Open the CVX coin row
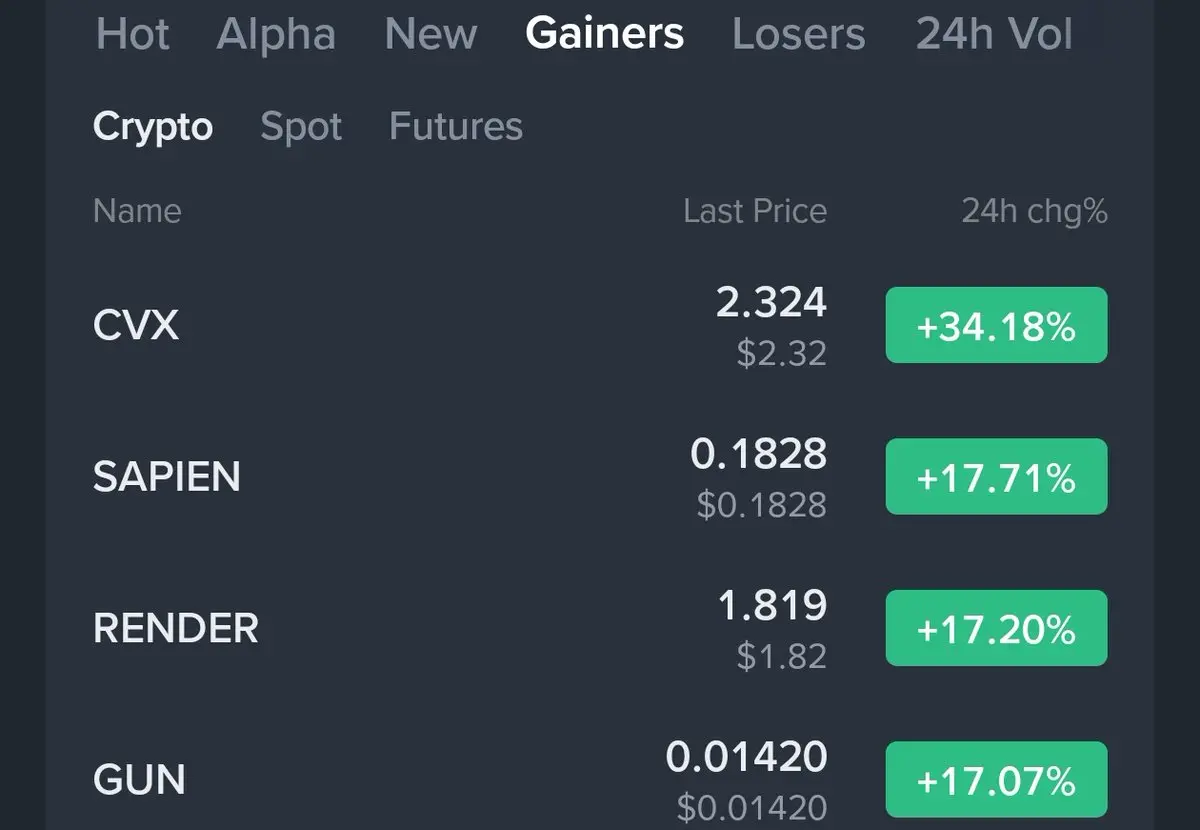The image size is (1200, 830). coord(600,325)
